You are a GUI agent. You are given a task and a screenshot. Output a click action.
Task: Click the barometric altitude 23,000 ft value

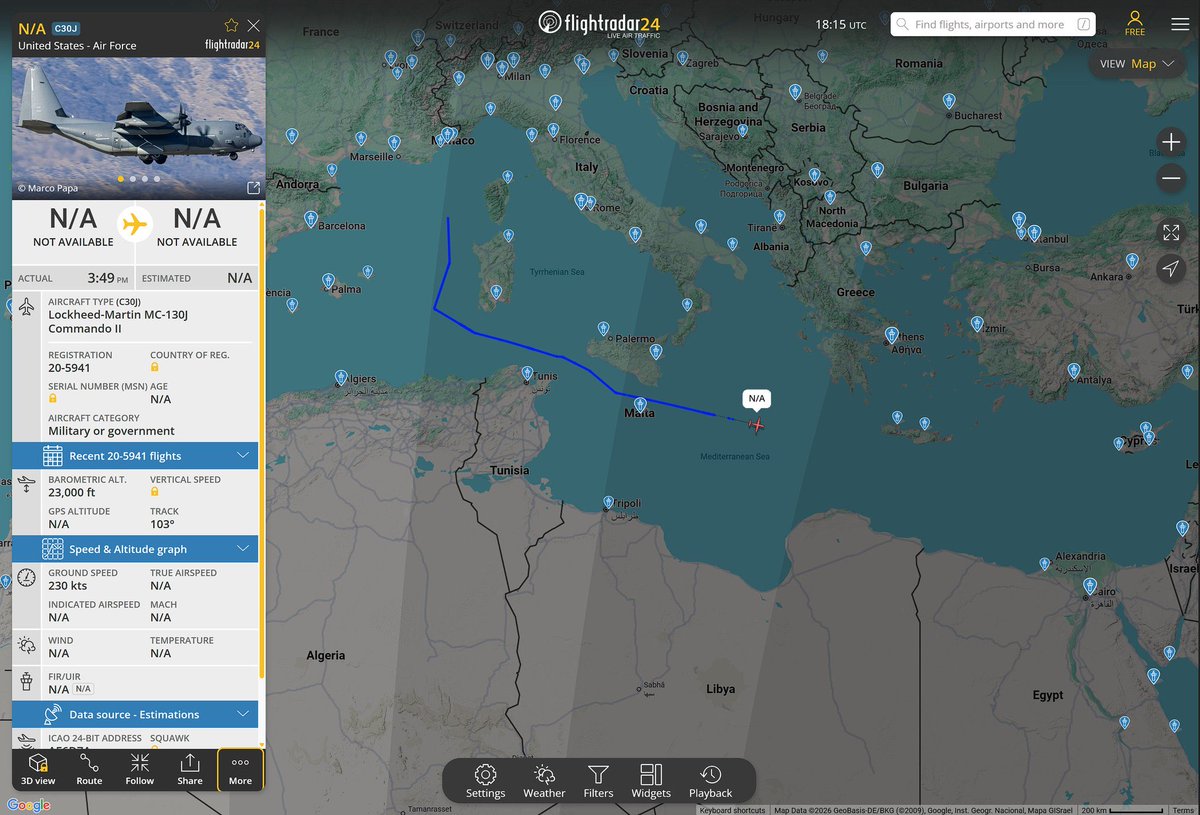pyautogui.click(x=72, y=492)
